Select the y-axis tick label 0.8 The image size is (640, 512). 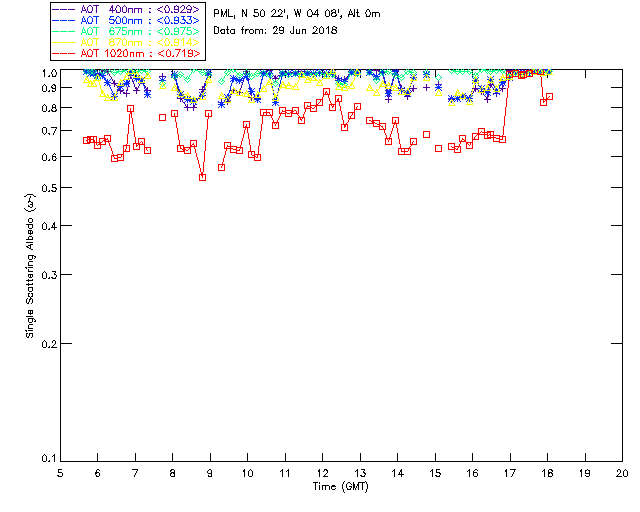(49, 108)
